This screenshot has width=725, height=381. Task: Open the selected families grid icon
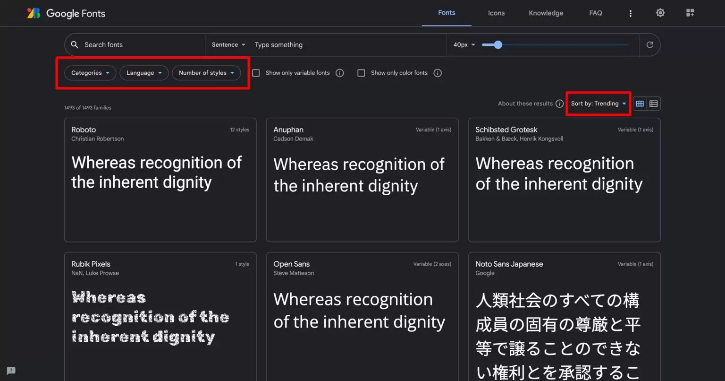coord(690,13)
